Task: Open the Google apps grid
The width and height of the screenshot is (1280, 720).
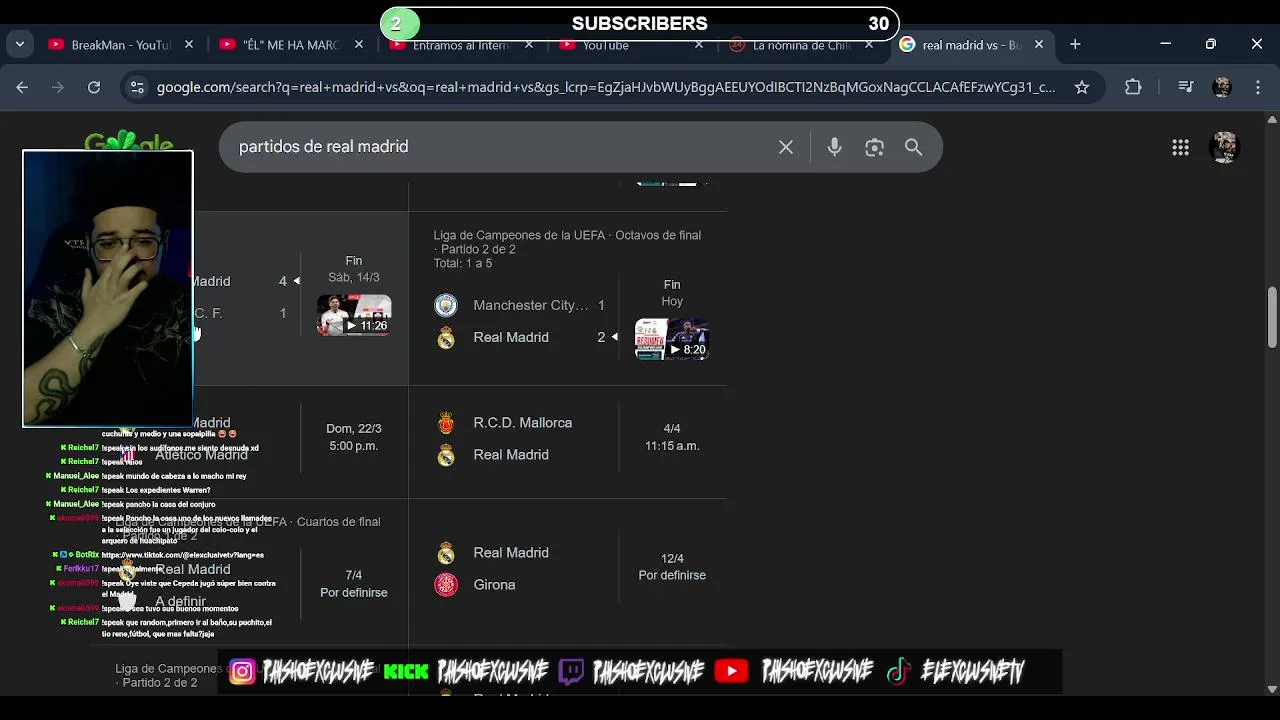Action: [1180, 147]
